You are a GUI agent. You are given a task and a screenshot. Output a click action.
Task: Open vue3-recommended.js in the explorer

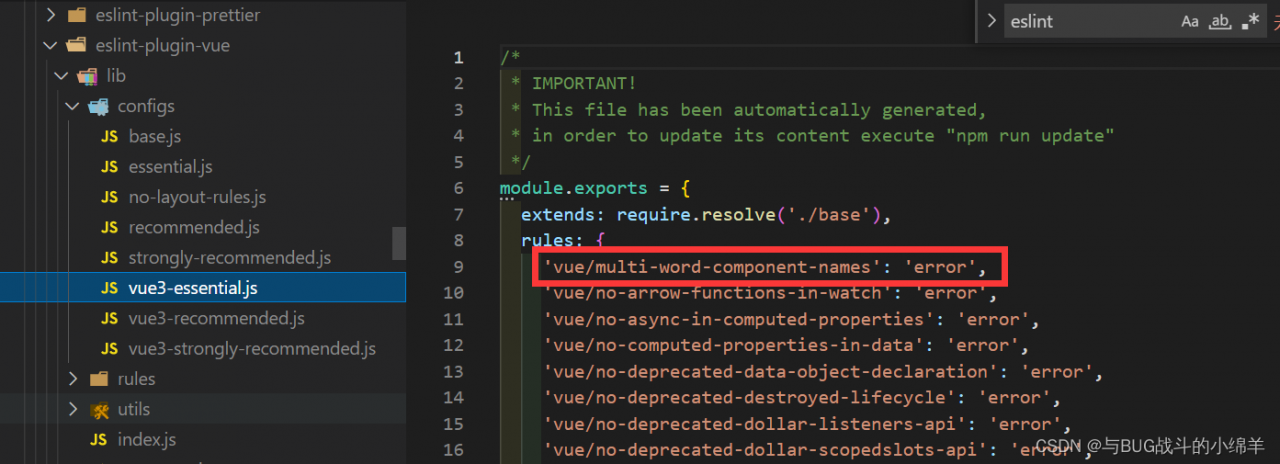(216, 319)
